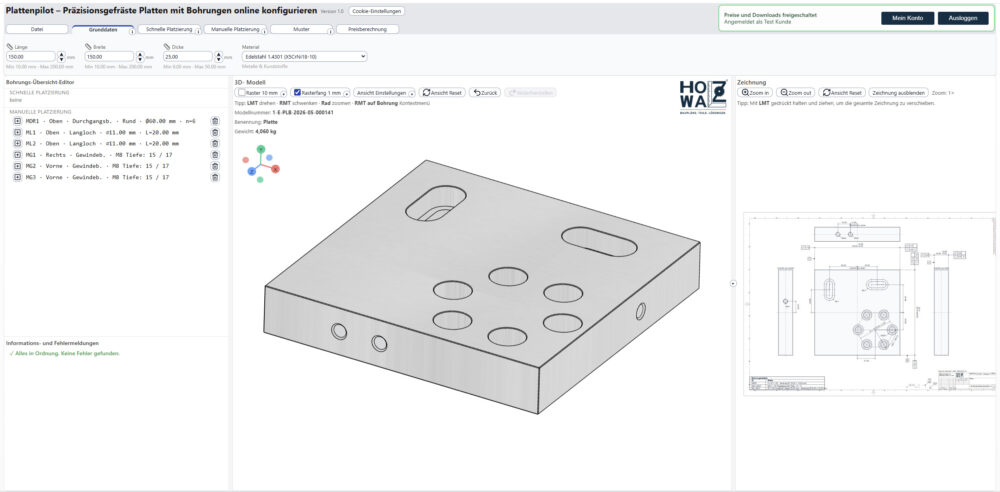Enable the Raster 10 mm checkbox
The height and width of the screenshot is (492, 1000).
click(x=241, y=93)
